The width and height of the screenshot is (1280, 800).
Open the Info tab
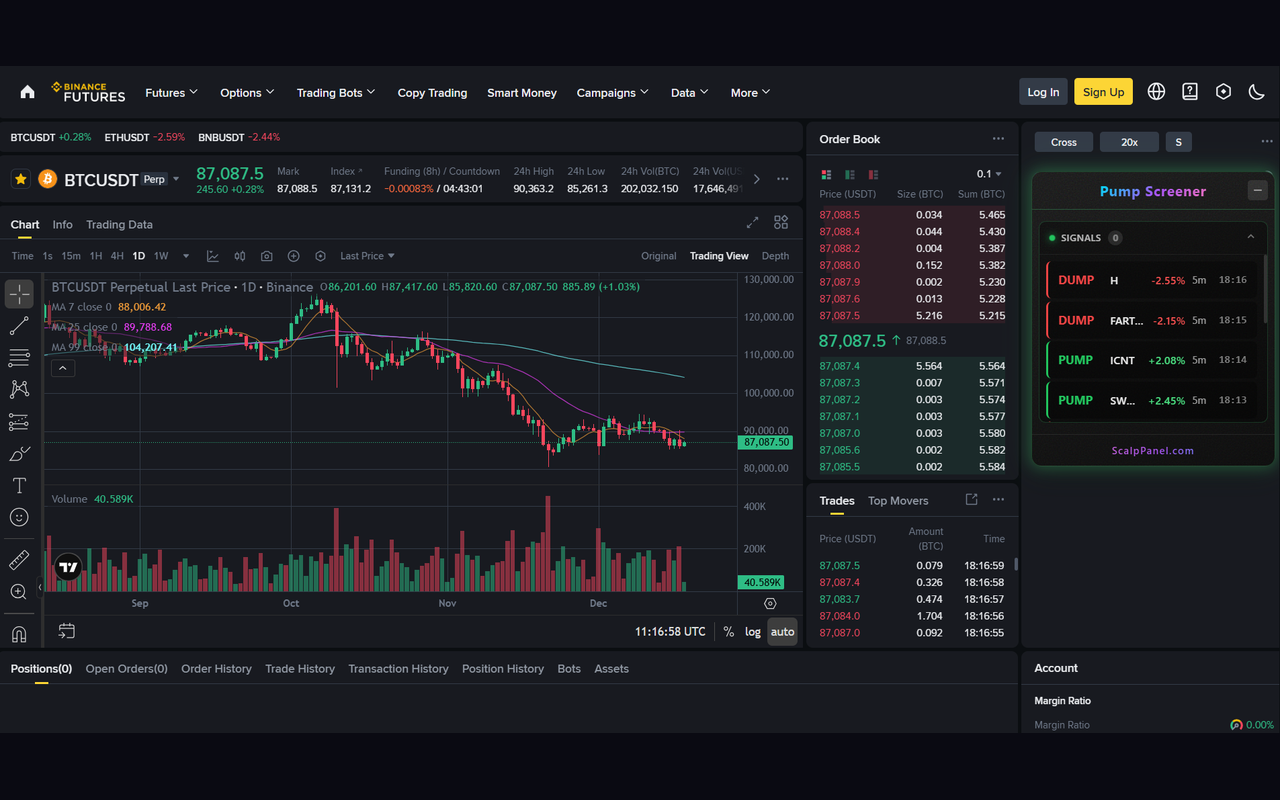click(x=62, y=224)
